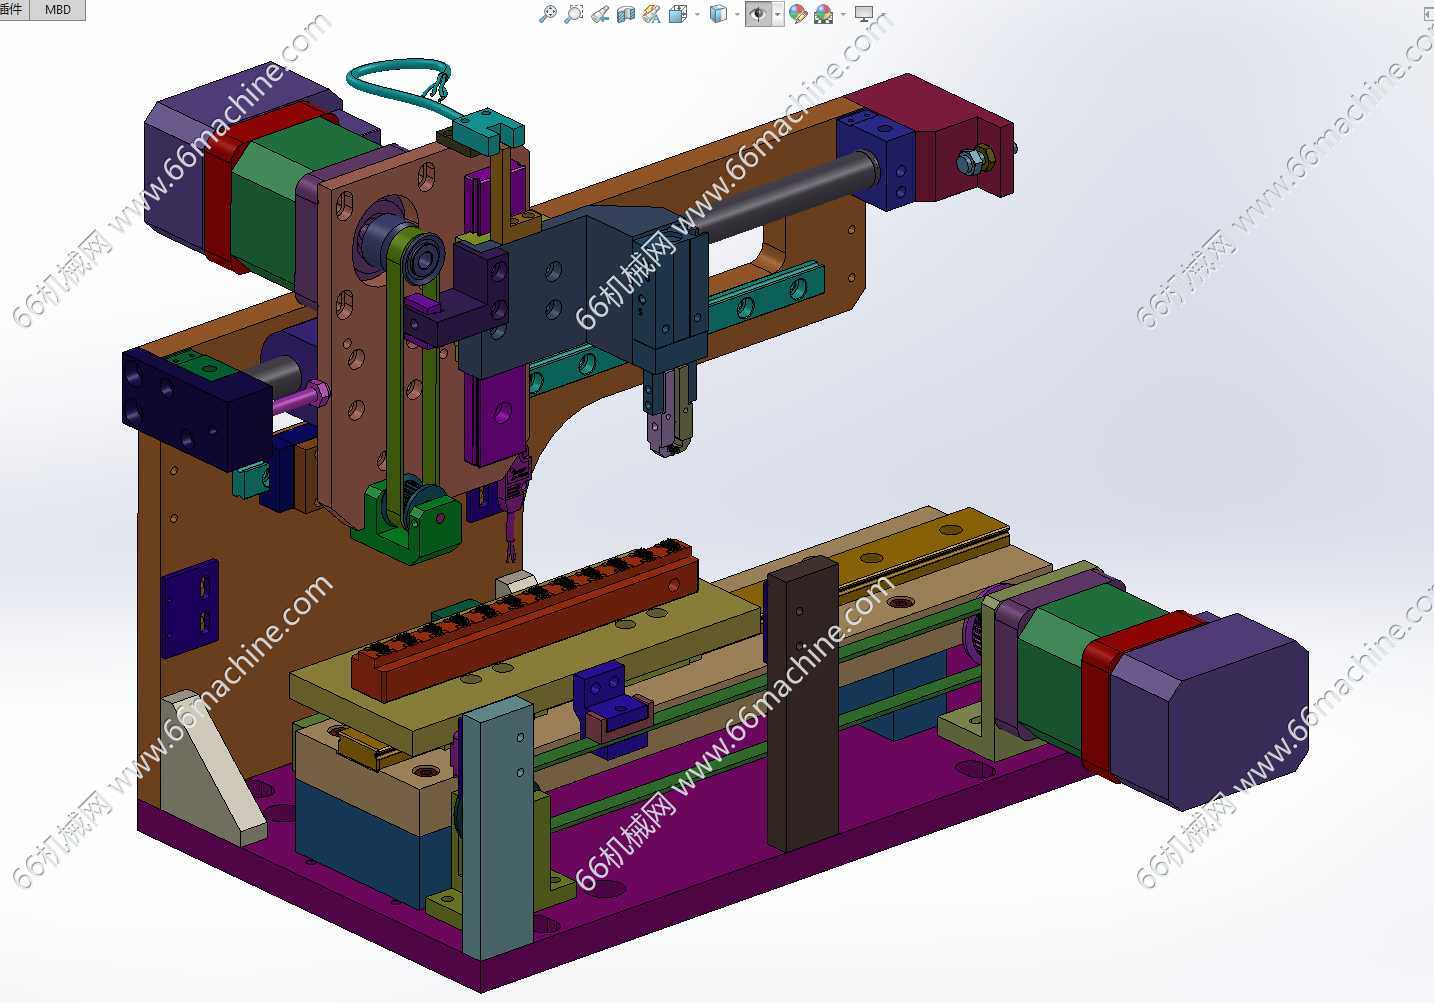Viewport: 1434px width, 1003px height.
Task: Open View Settings monitor icon
Action: point(864,14)
